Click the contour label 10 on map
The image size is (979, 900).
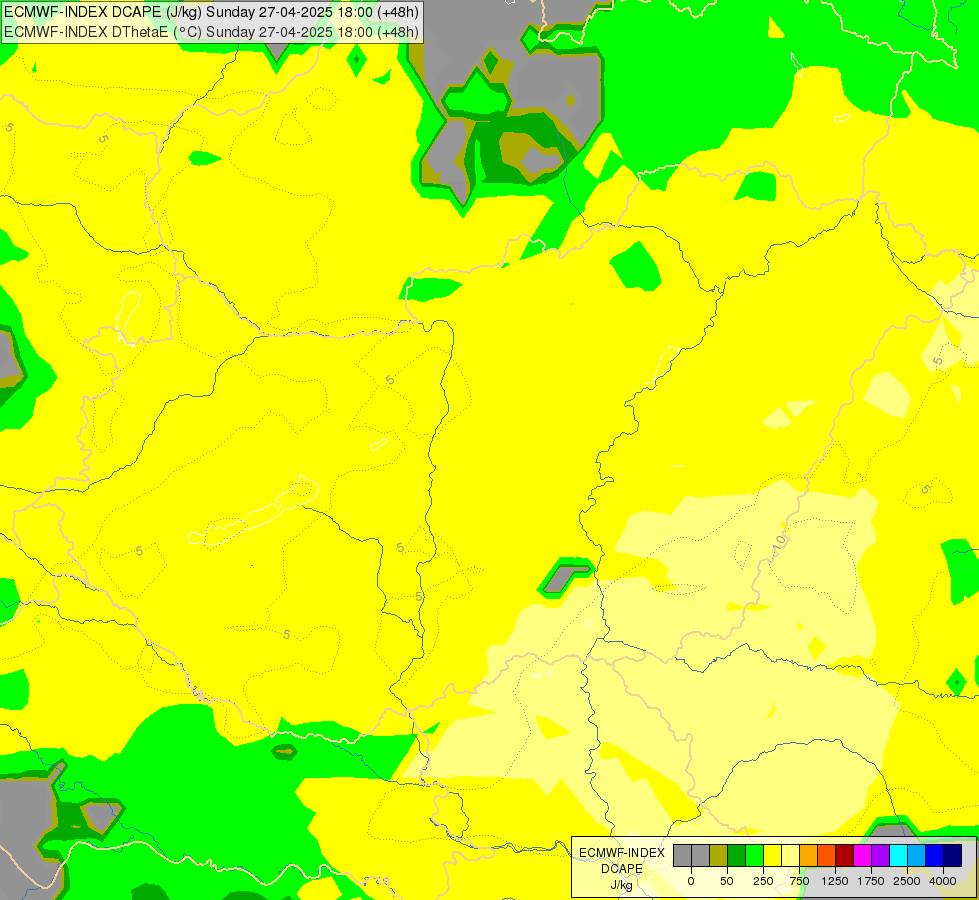(x=780, y=543)
